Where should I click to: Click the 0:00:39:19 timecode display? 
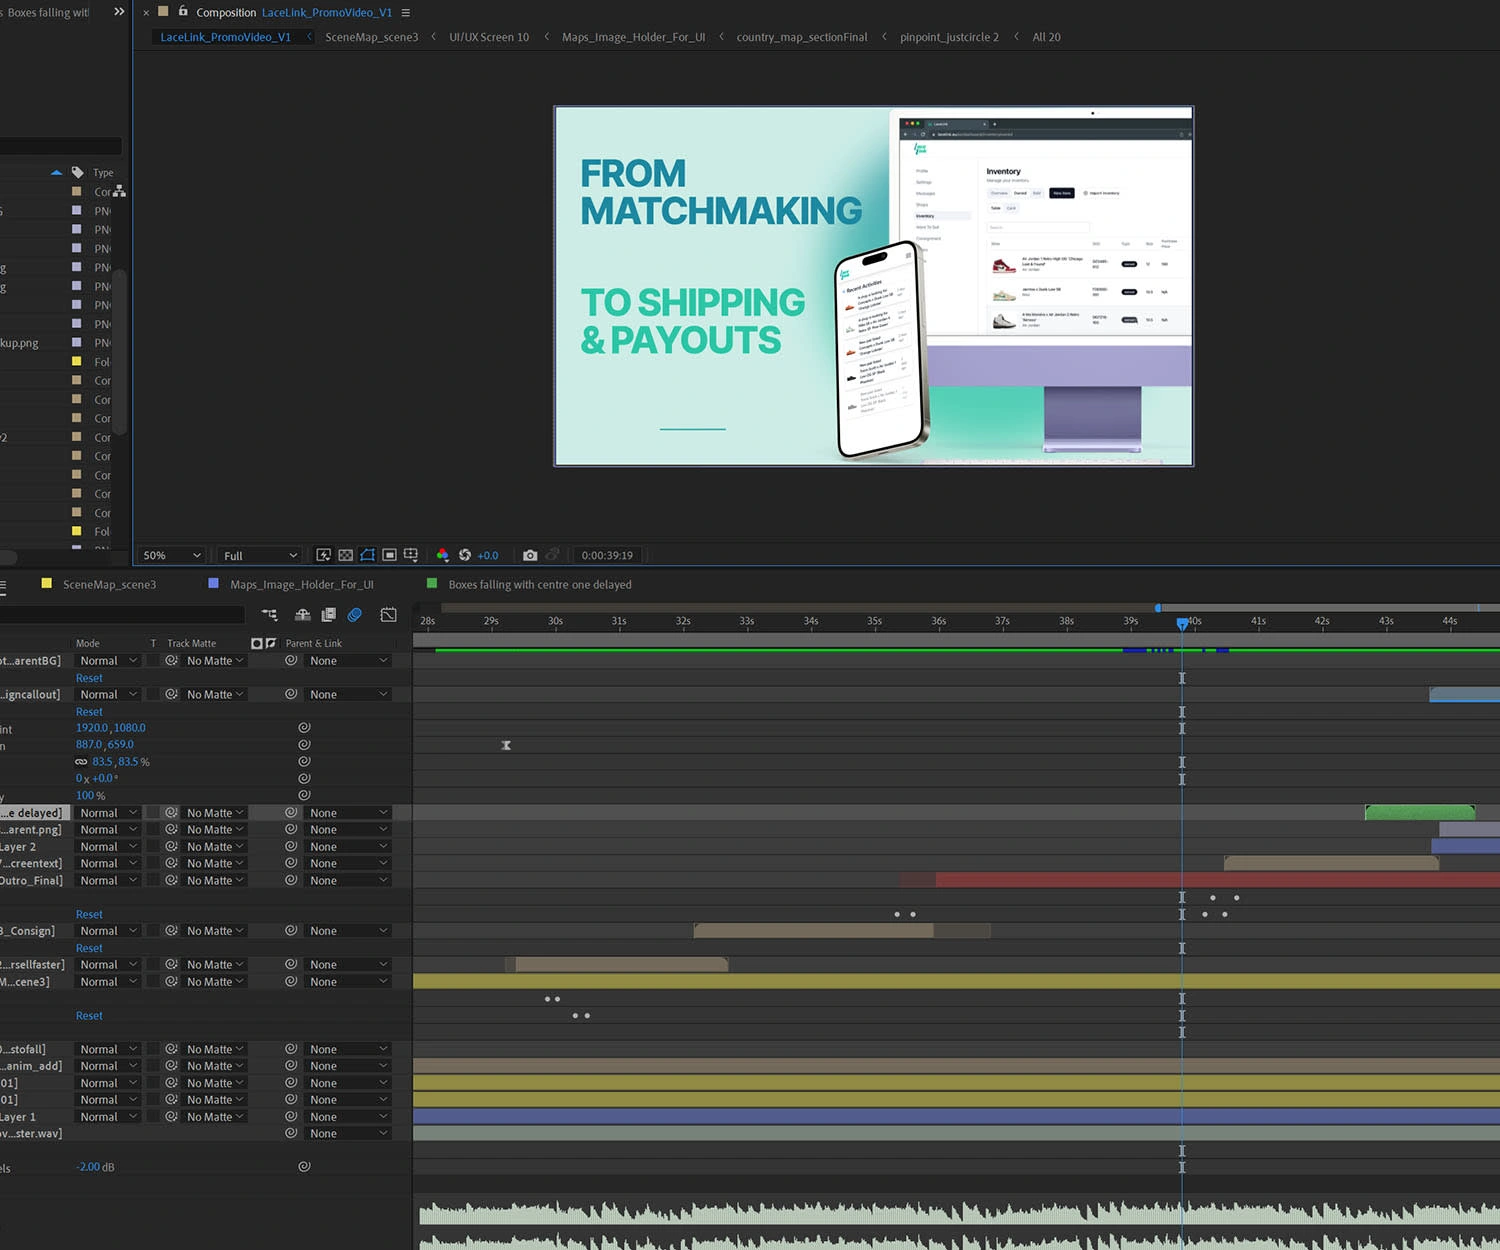607,556
